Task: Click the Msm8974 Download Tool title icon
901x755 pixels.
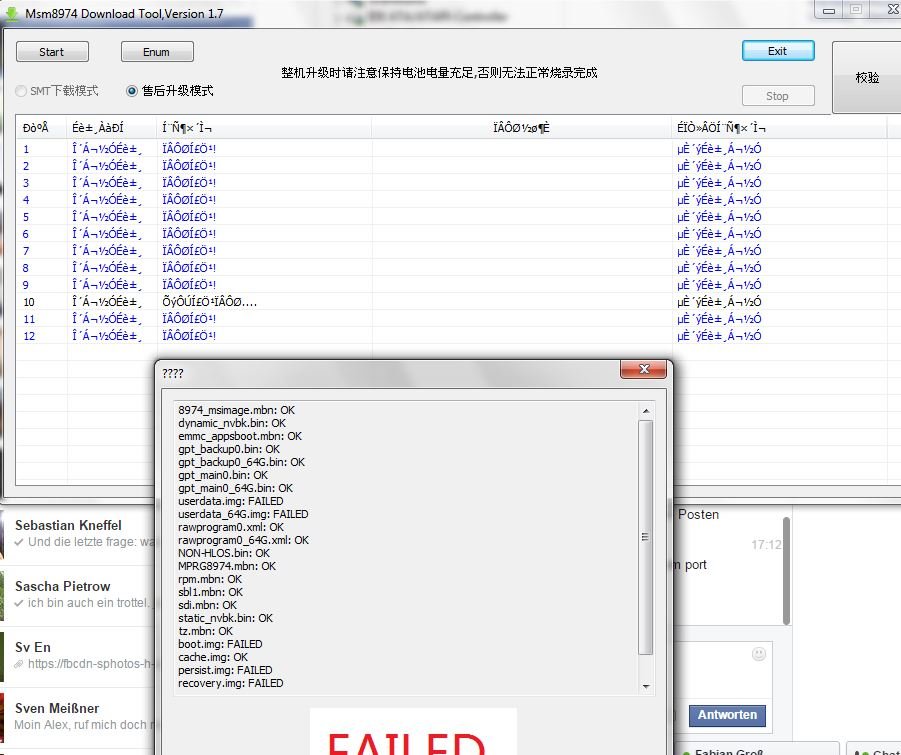Action: pyautogui.click(x=11, y=13)
